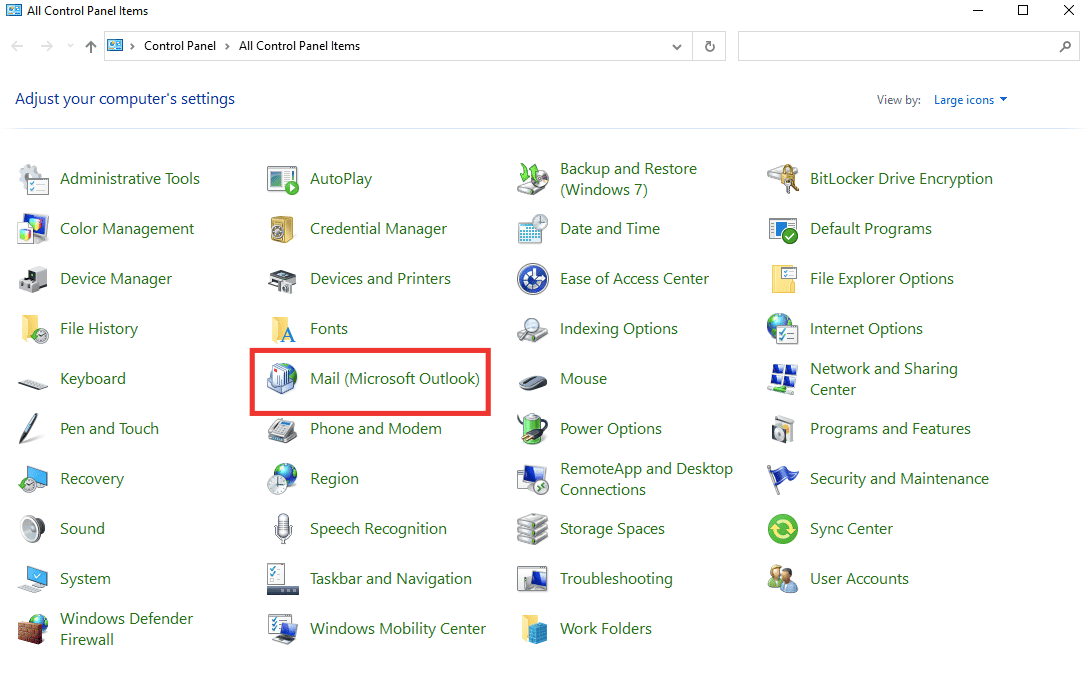Expand the chevron after 'Control Panel' breadcrumb
The height and width of the screenshot is (692, 1091).
pos(227,47)
